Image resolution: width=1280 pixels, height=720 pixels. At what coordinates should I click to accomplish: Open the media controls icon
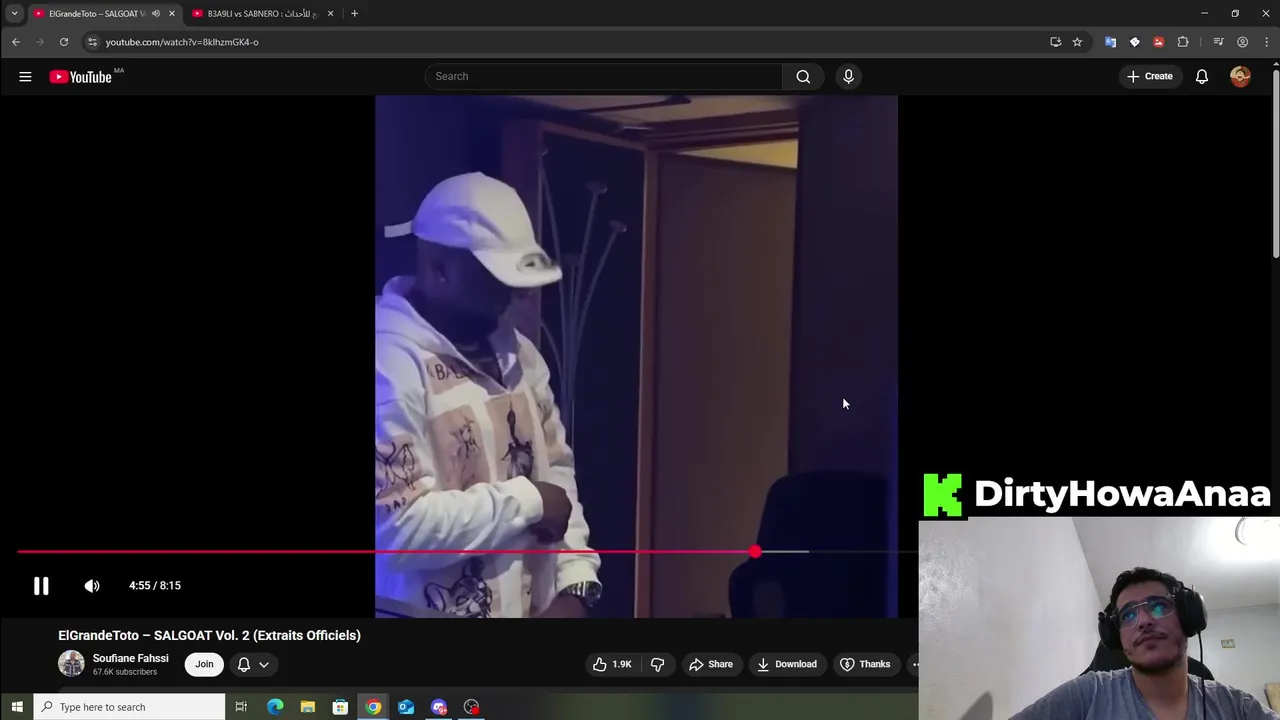1218,42
